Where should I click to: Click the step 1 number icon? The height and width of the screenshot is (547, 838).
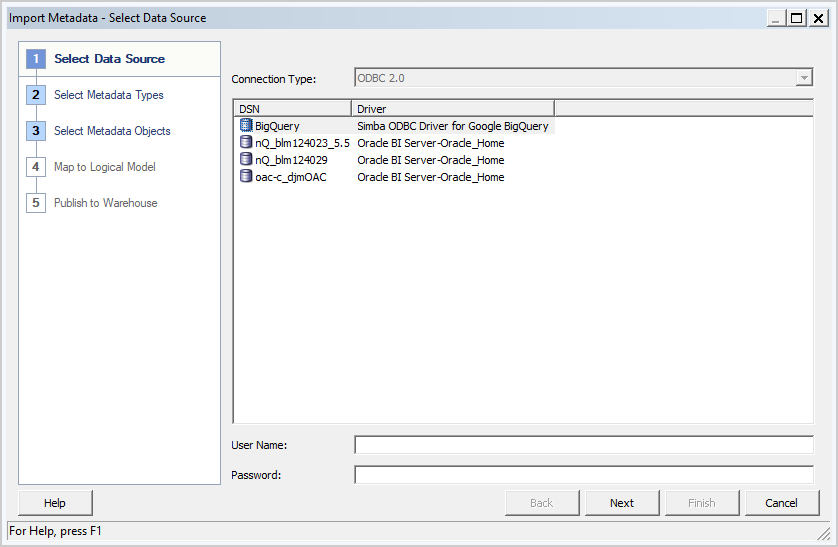click(36, 59)
